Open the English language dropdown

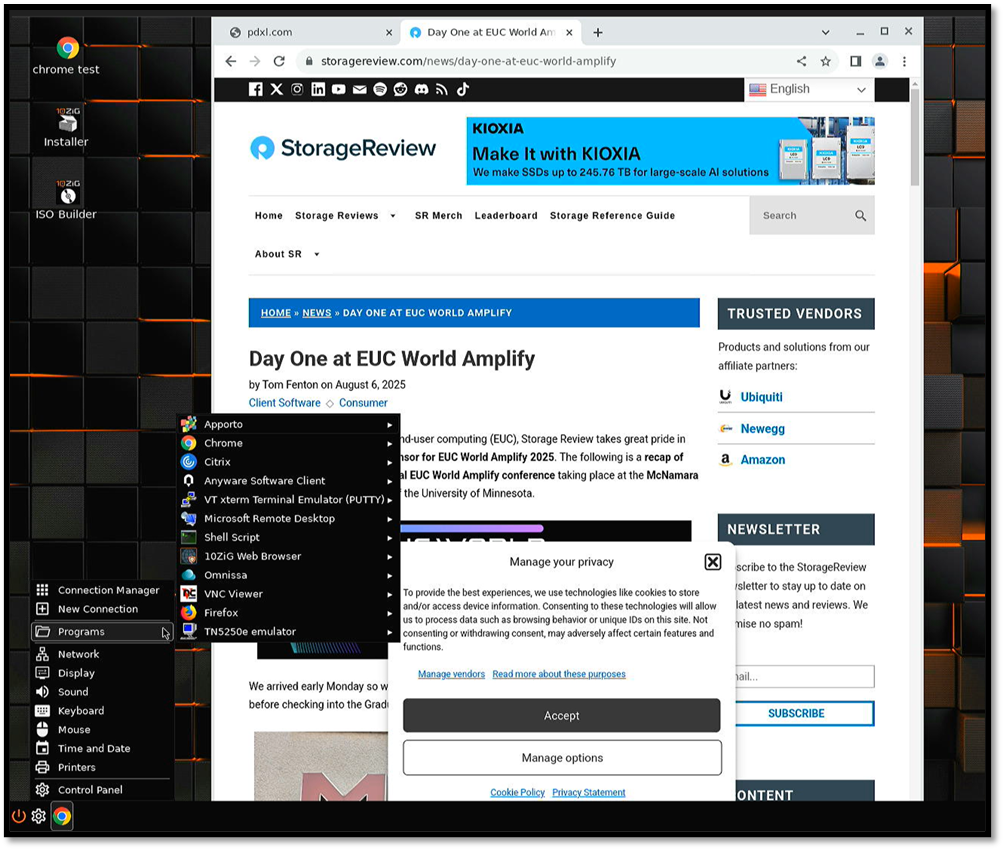click(809, 90)
